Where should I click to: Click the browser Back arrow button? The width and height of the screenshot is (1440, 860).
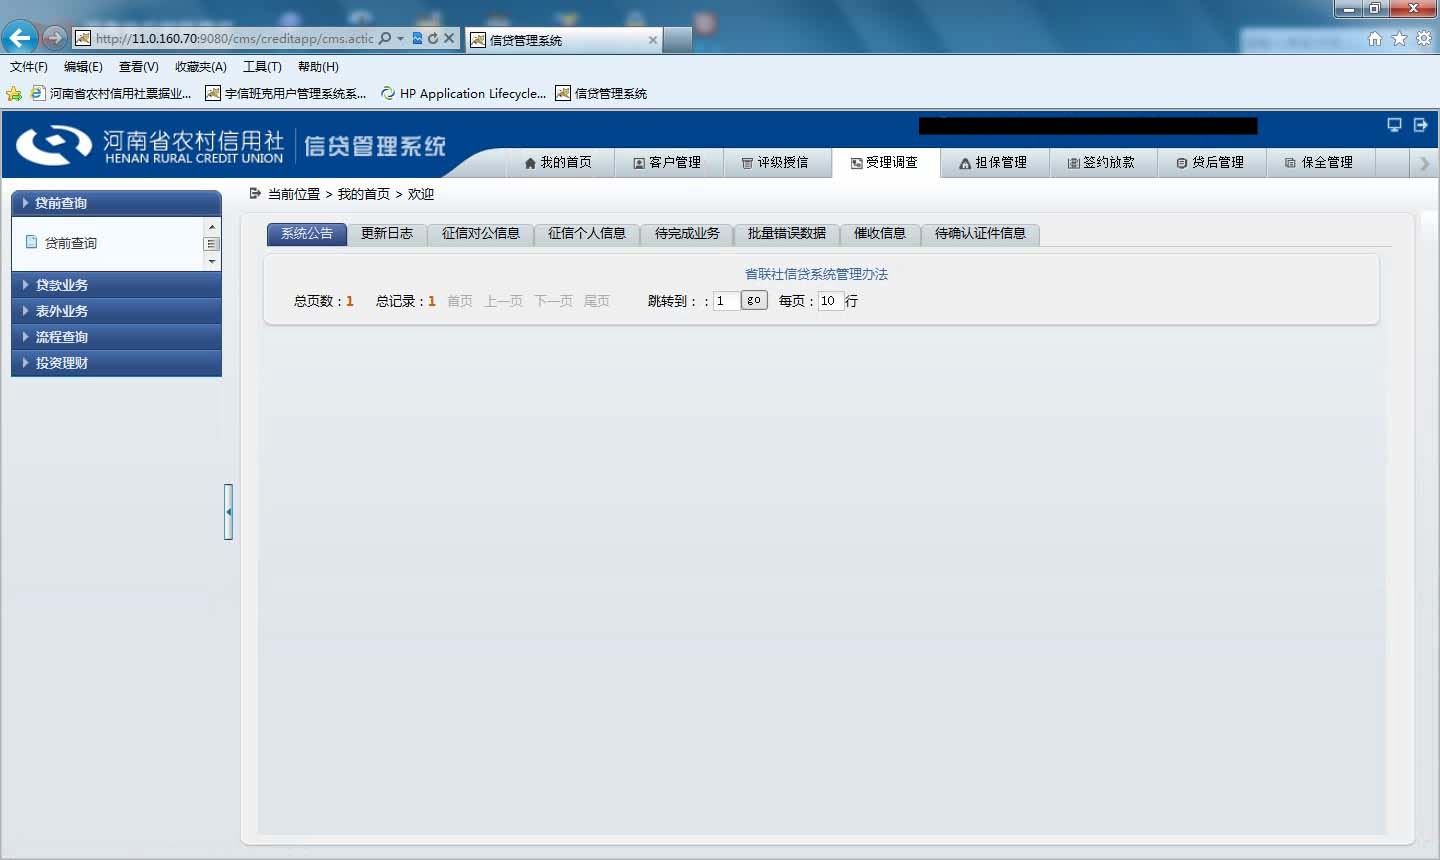[x=19, y=38]
